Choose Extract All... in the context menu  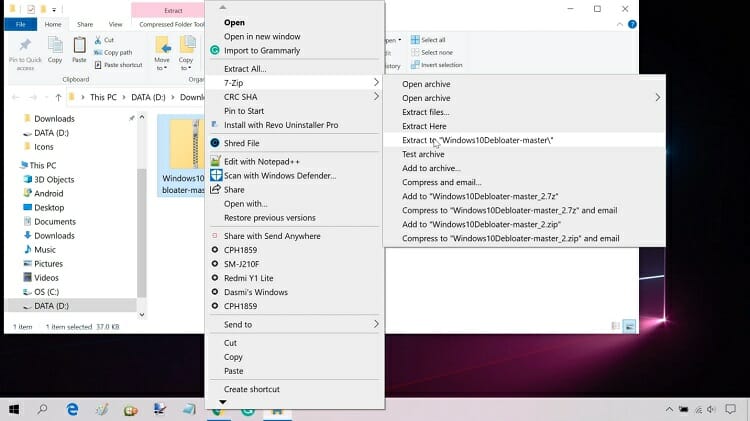click(245, 69)
